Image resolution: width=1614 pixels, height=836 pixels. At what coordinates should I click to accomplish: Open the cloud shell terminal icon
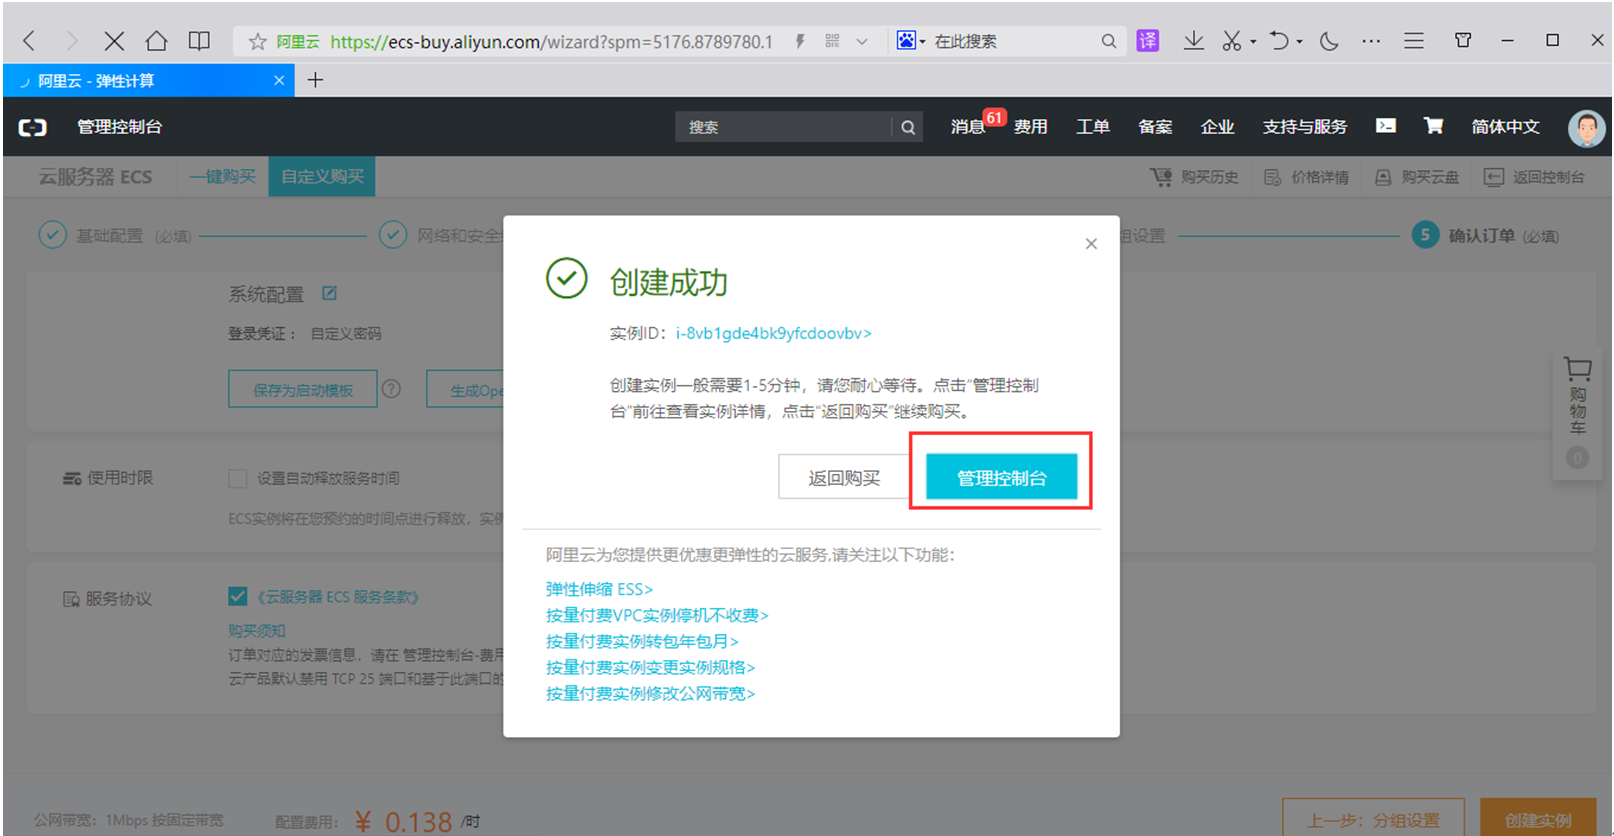pyautogui.click(x=1385, y=126)
